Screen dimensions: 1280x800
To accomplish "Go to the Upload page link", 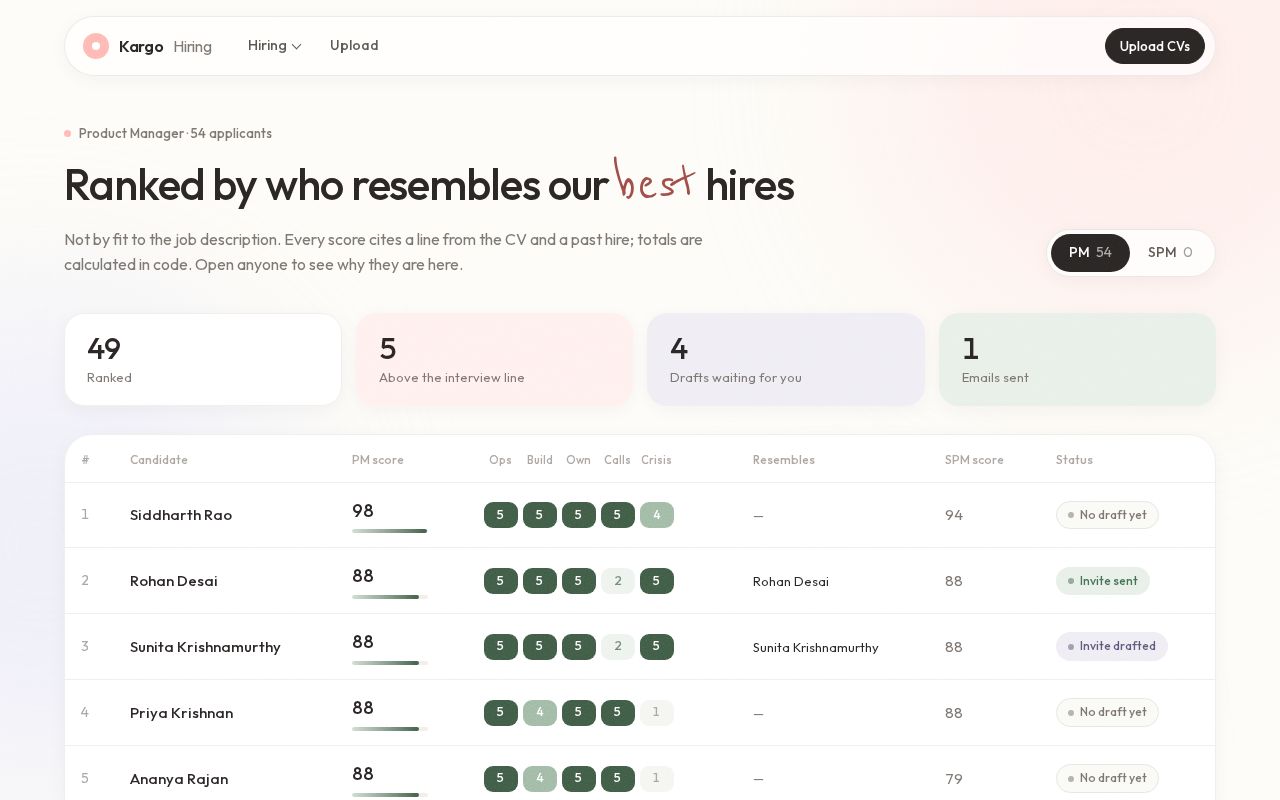I will 354,46.
